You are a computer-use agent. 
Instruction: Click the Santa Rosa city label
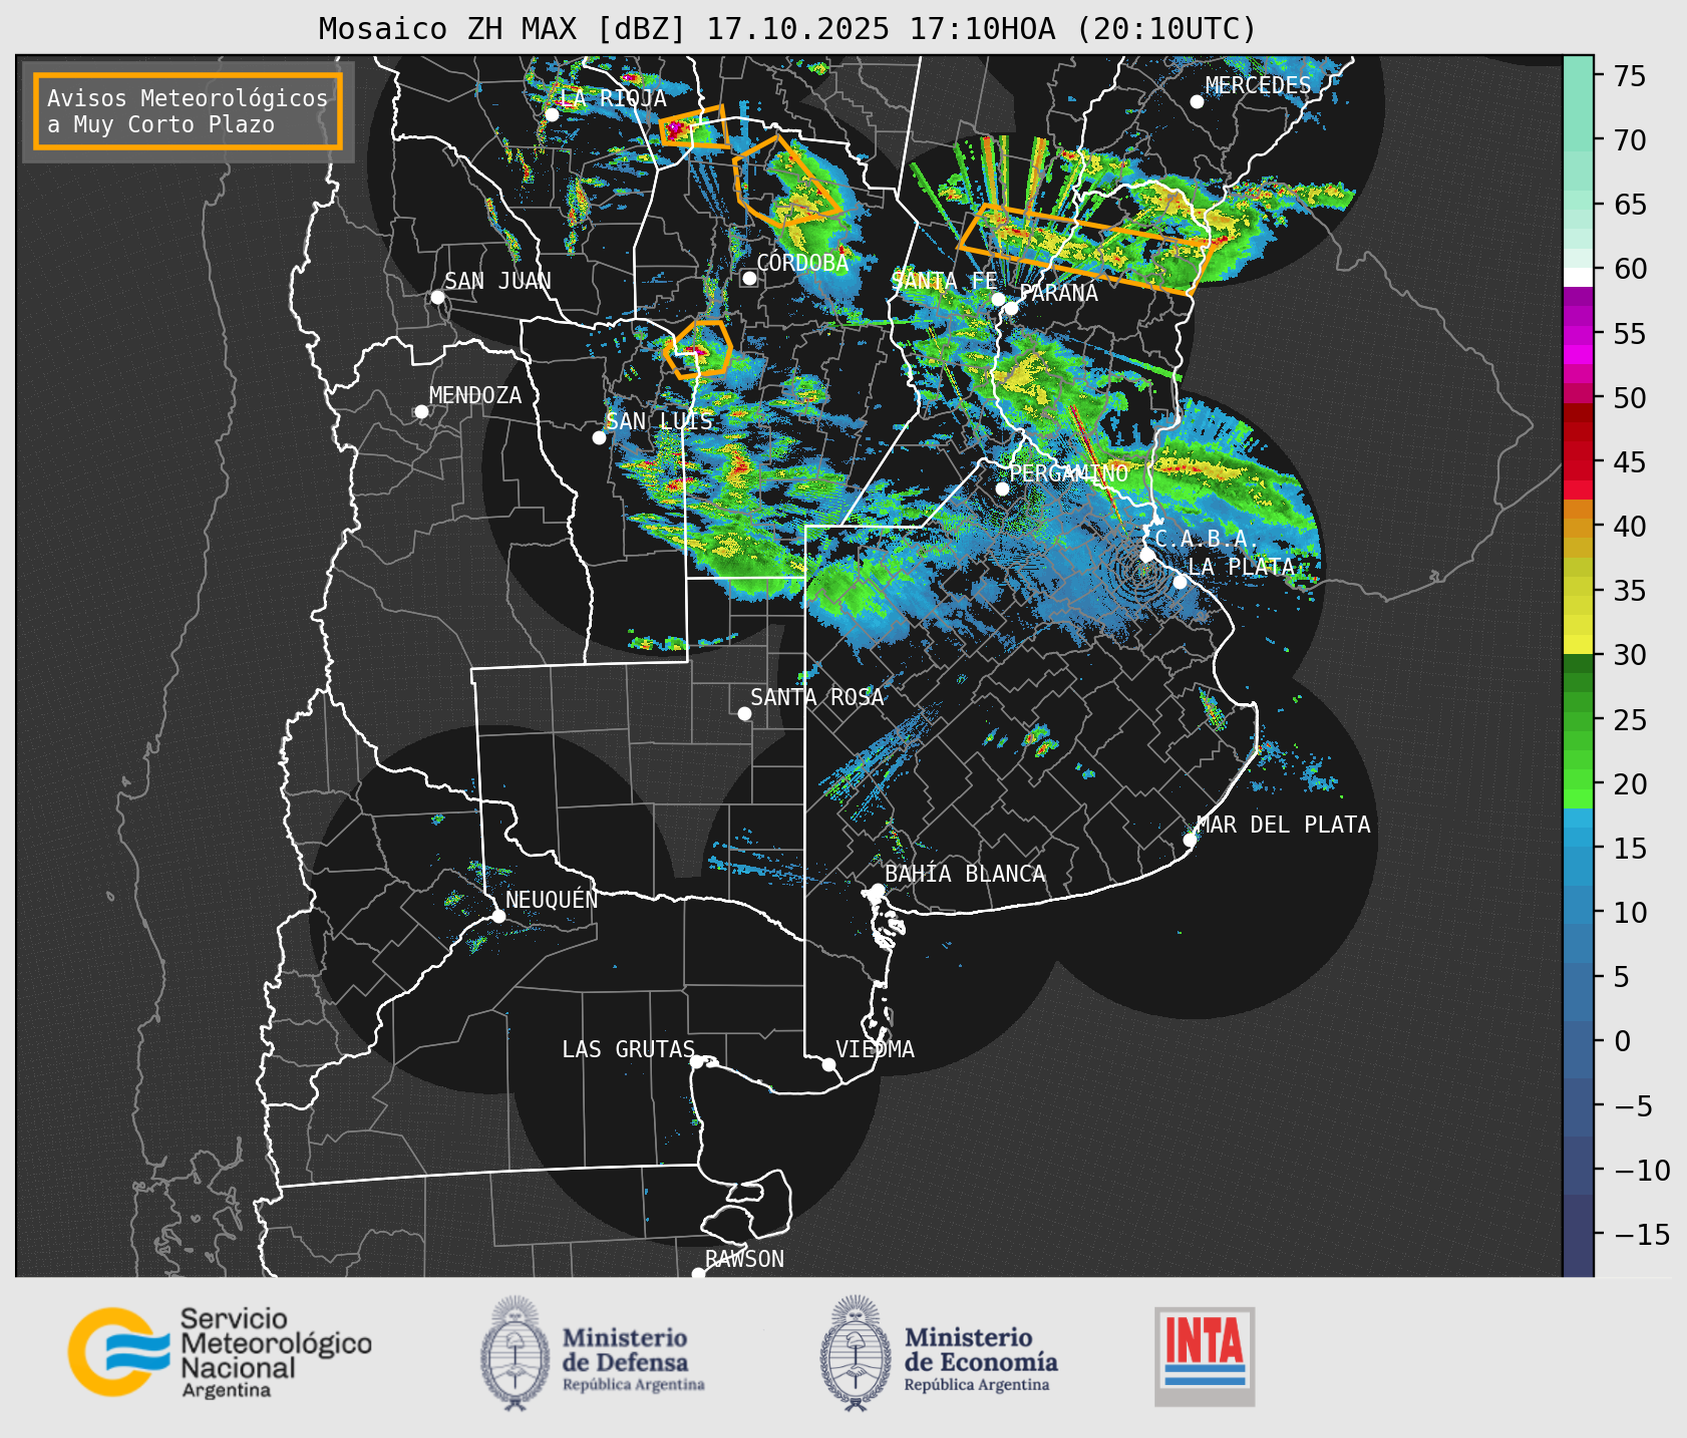click(x=817, y=697)
